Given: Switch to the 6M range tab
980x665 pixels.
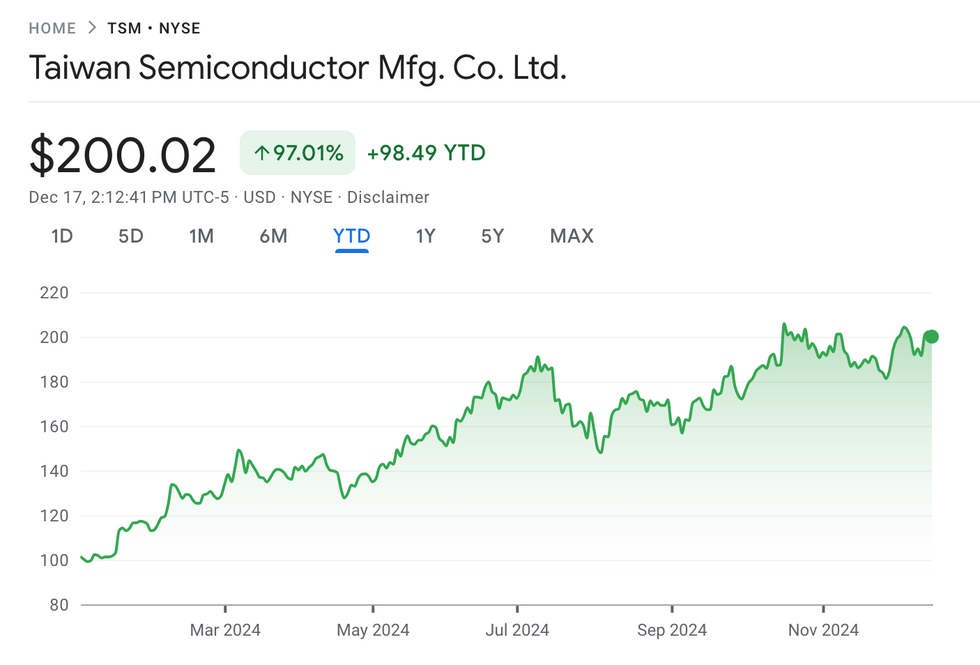Looking at the screenshot, I should [273, 236].
